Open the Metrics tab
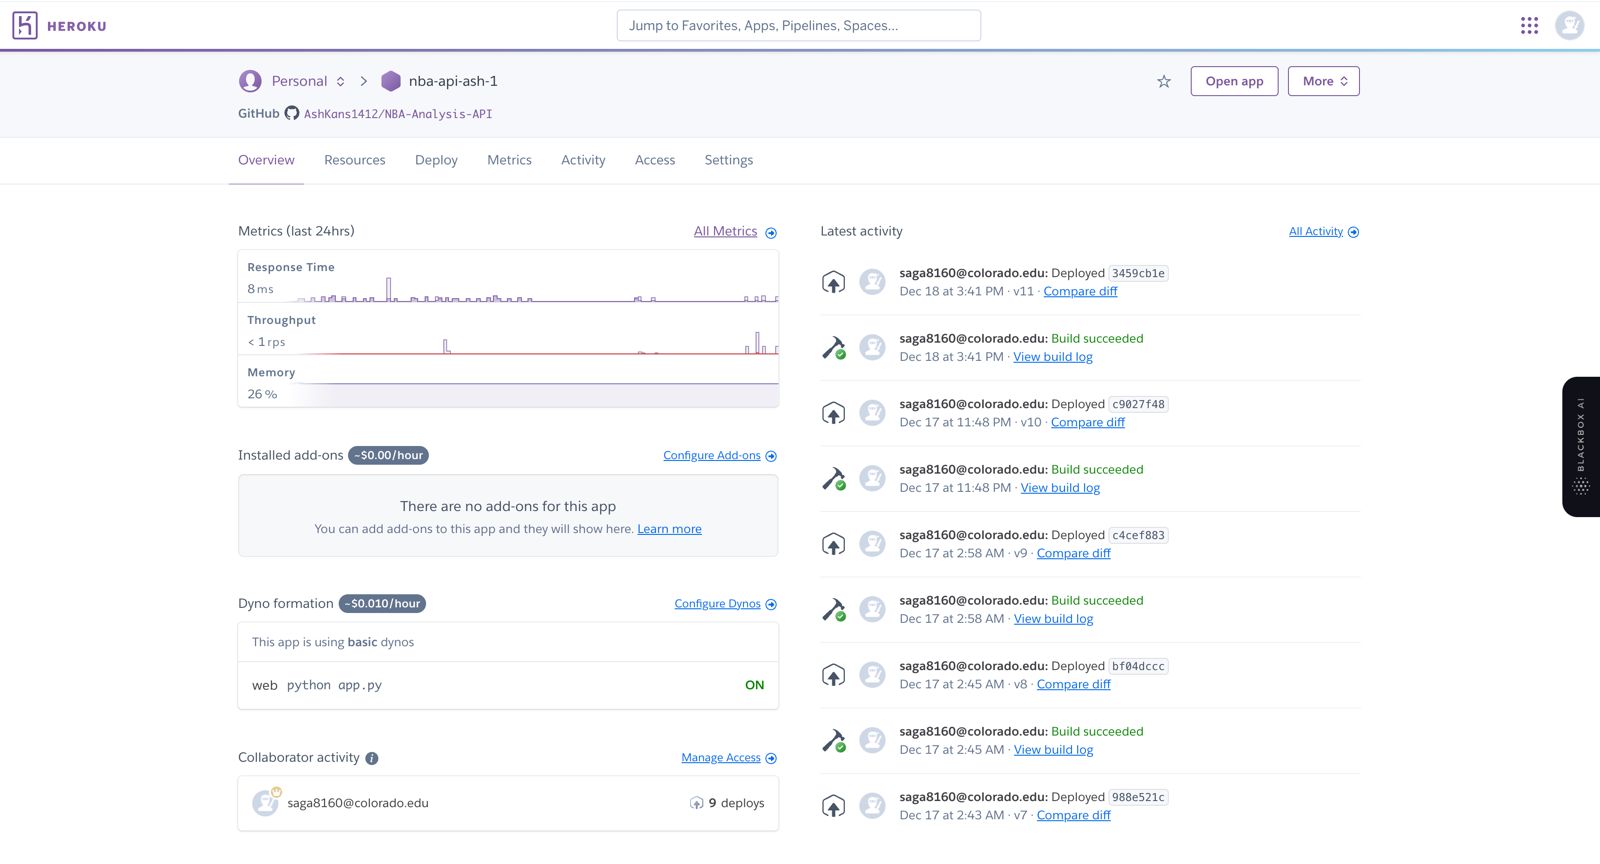Viewport: 1600px width, 864px height. (509, 160)
